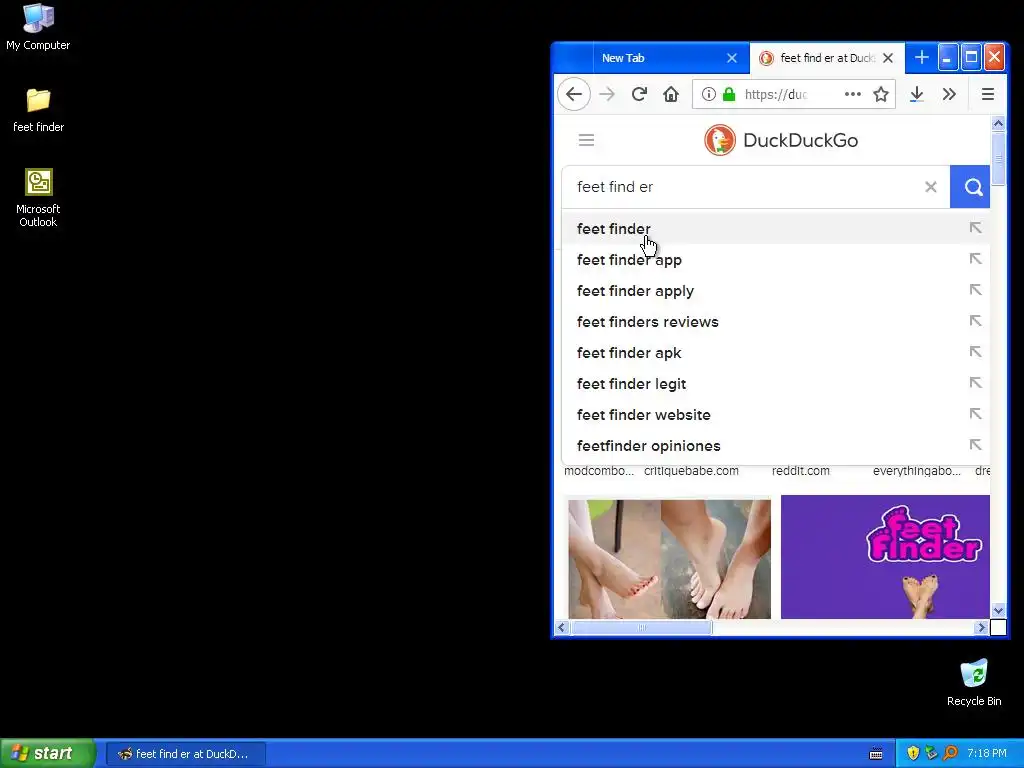Choose suggestion "feet finder apk"
This screenshot has height=768, width=1024.
(x=775, y=353)
